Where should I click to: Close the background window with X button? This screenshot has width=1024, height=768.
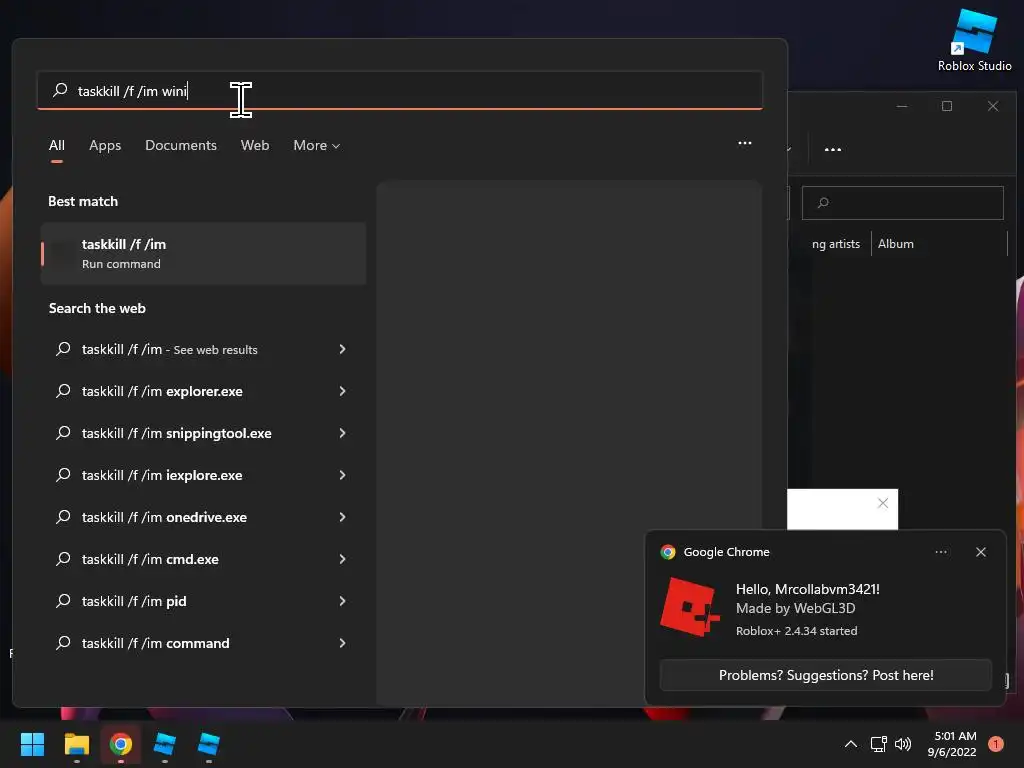[x=993, y=106]
